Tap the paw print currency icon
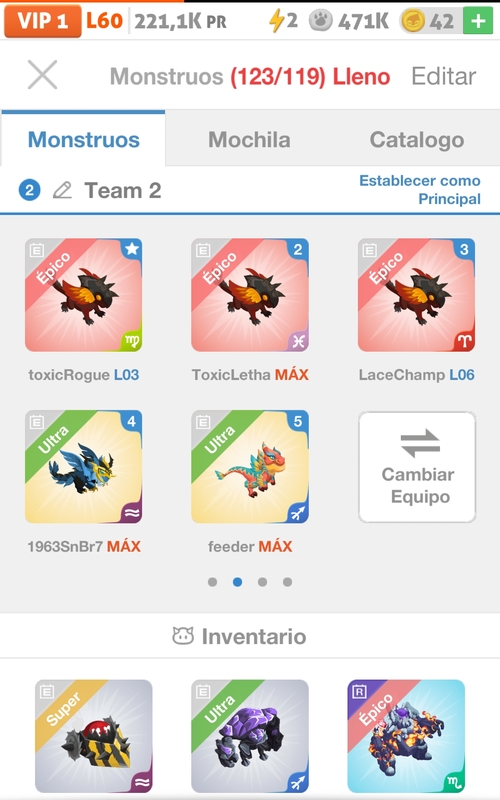This screenshot has height=800, width=500. coord(320,21)
